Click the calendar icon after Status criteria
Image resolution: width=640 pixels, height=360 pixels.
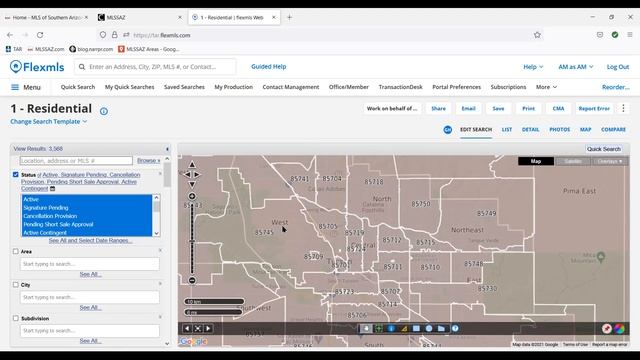click(52, 189)
